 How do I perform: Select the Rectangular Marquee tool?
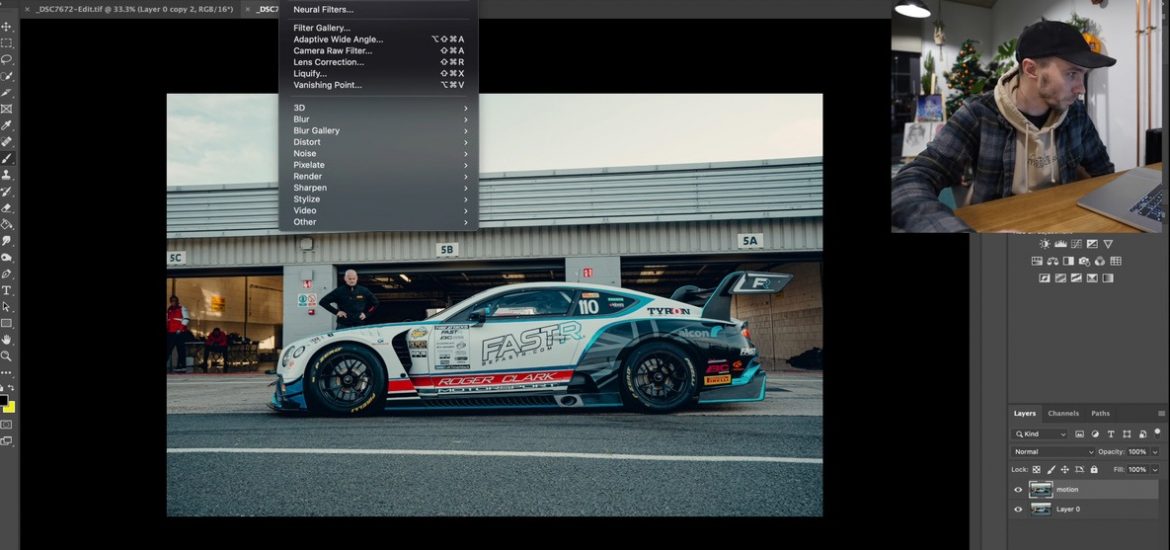pyautogui.click(x=6, y=43)
